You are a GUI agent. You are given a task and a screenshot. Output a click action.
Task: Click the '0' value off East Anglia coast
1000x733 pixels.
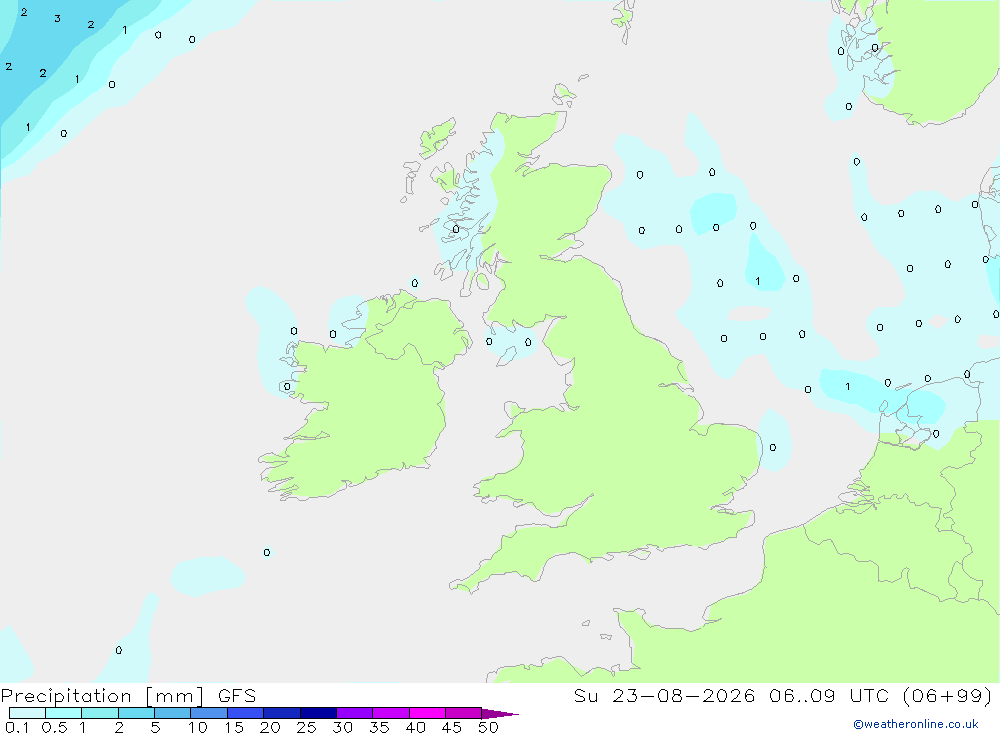[773, 447]
